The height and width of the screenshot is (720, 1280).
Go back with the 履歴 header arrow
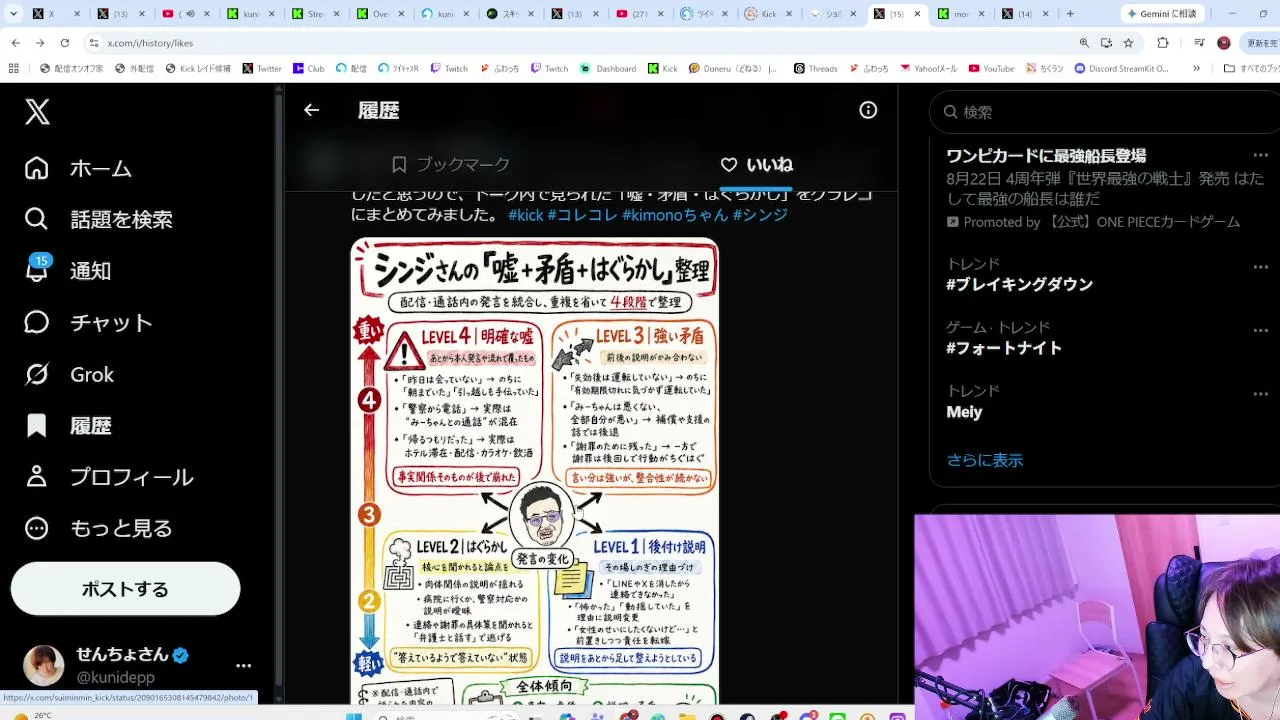click(x=312, y=110)
